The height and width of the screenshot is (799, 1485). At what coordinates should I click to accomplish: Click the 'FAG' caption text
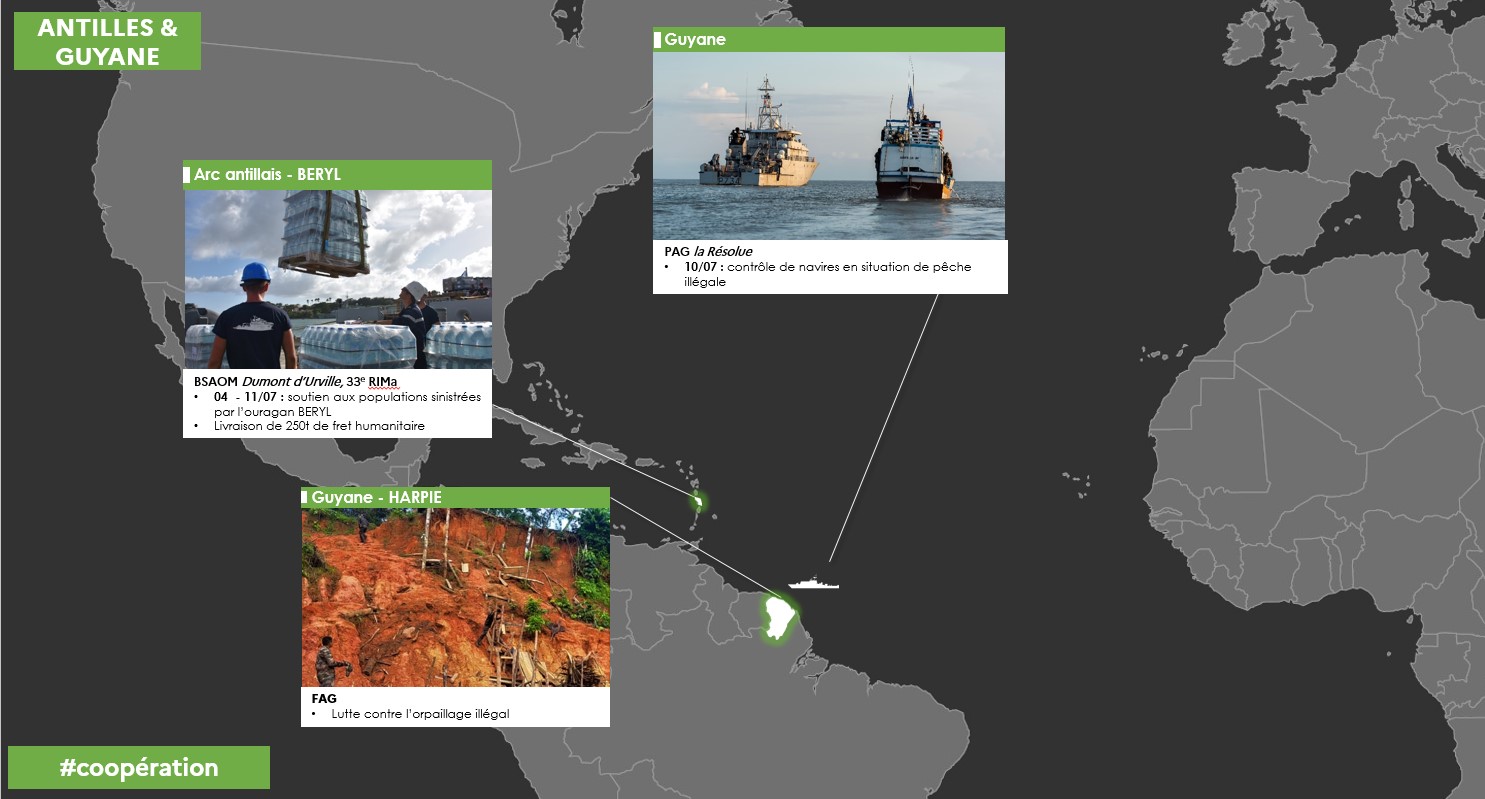coord(324,698)
